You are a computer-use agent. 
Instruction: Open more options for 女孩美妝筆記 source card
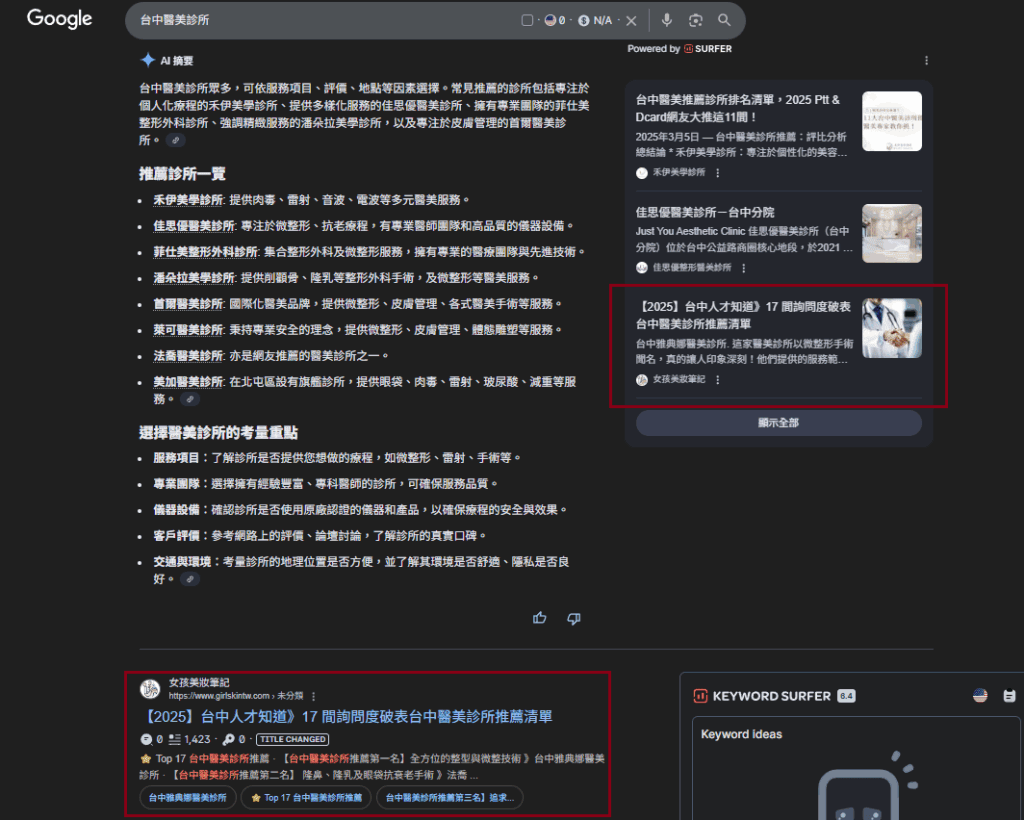718,380
